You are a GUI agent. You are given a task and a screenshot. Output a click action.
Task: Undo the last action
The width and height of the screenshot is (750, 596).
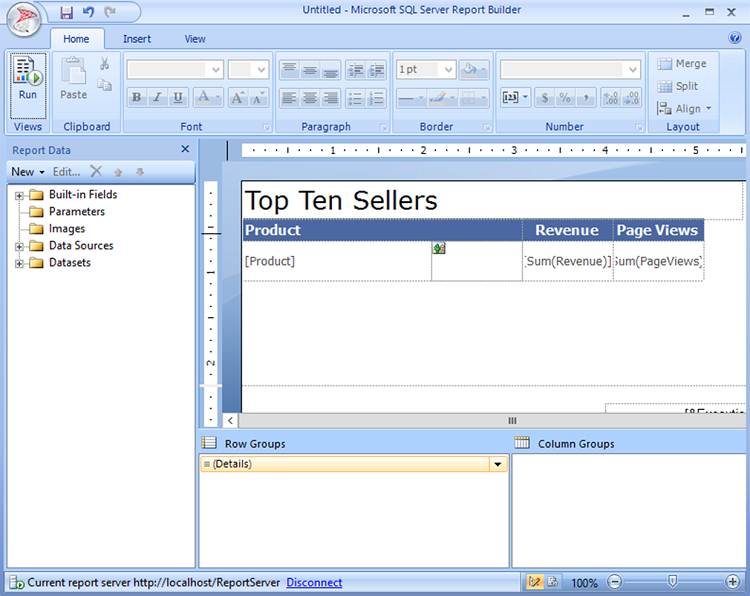pyautogui.click(x=88, y=12)
